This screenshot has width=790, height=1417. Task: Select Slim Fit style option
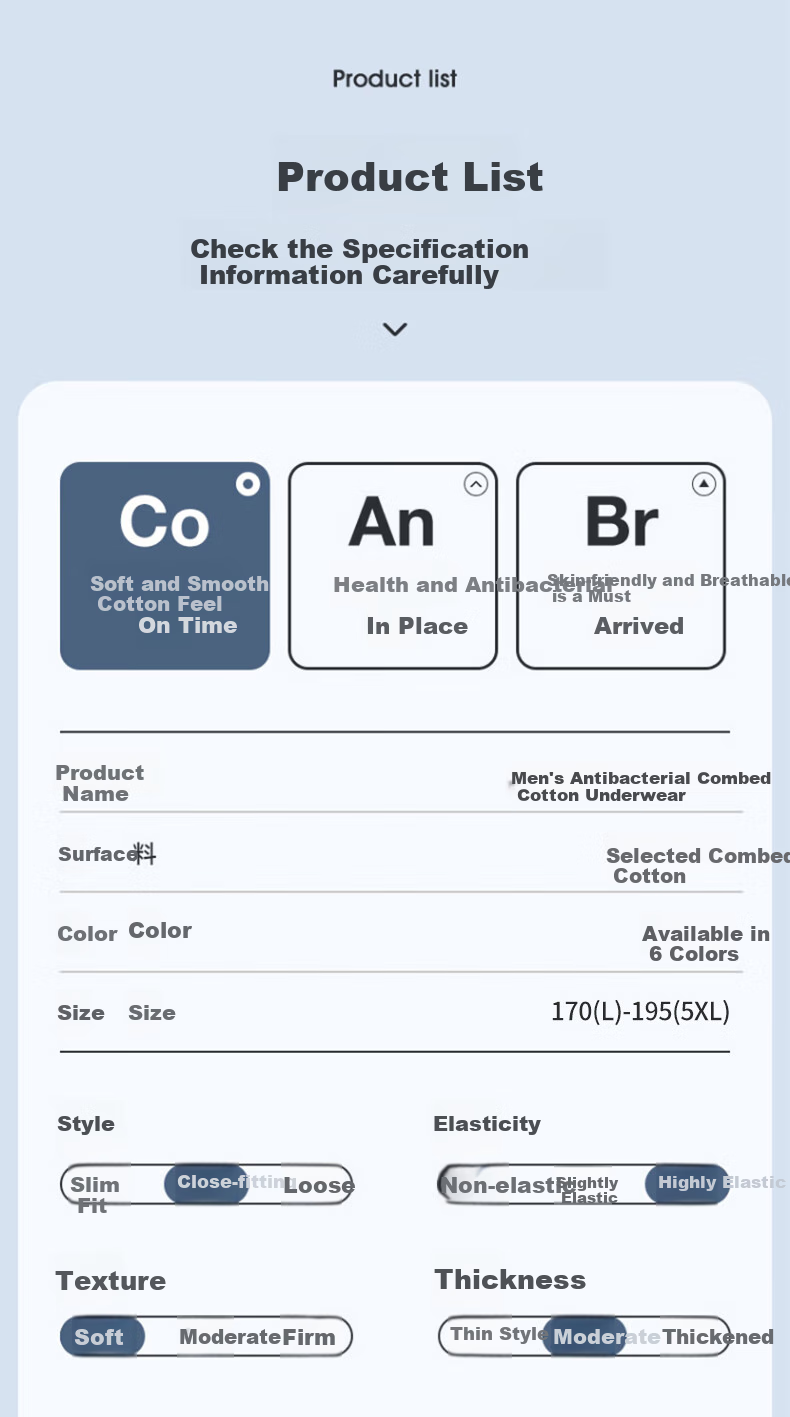pos(95,1194)
